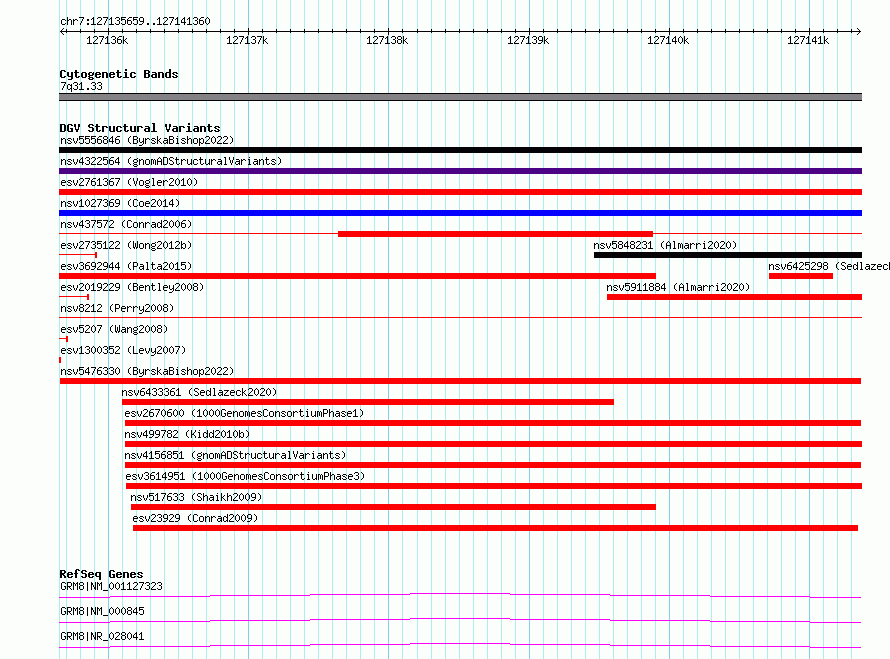The image size is (890, 659).
Task: Select the purple nsv4322564 variant bar
Action: 460,171
